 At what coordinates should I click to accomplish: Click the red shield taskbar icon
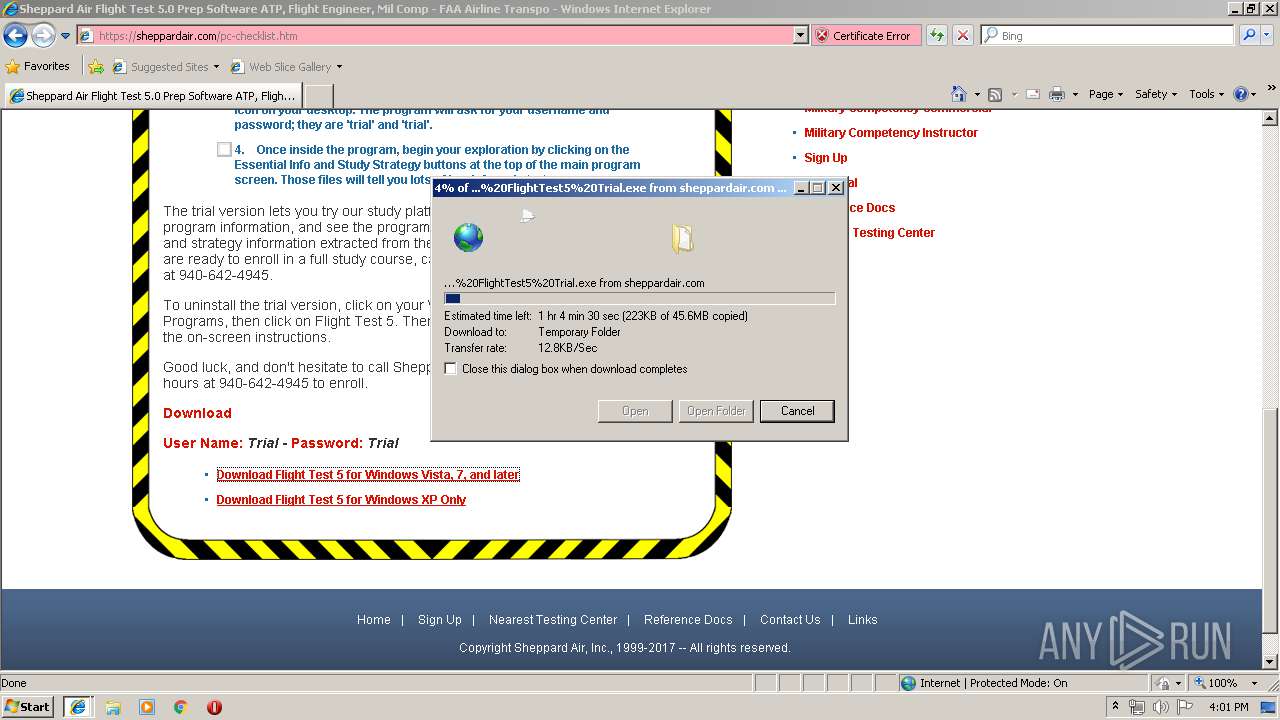[214, 707]
